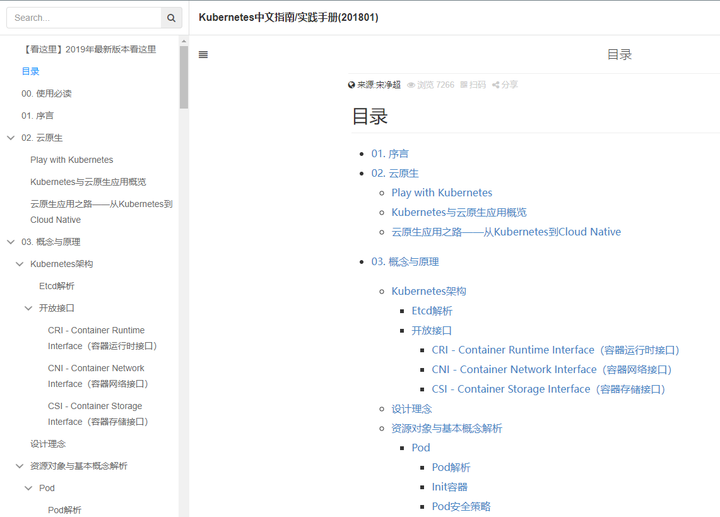Click Init容器 content link
Image resolution: width=720 pixels, height=517 pixels.
coord(450,487)
